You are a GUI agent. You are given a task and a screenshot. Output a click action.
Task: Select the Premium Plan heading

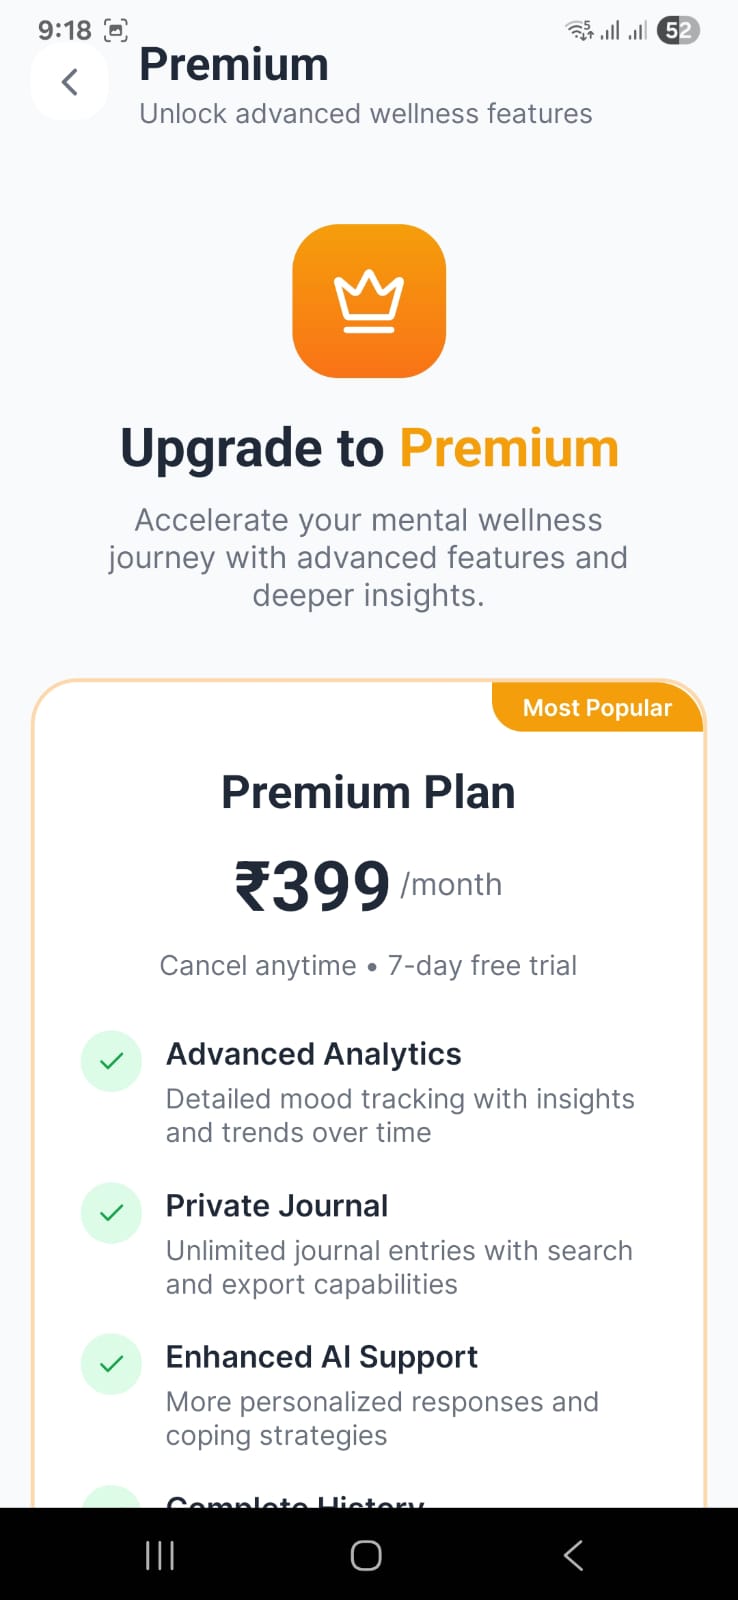click(x=368, y=792)
